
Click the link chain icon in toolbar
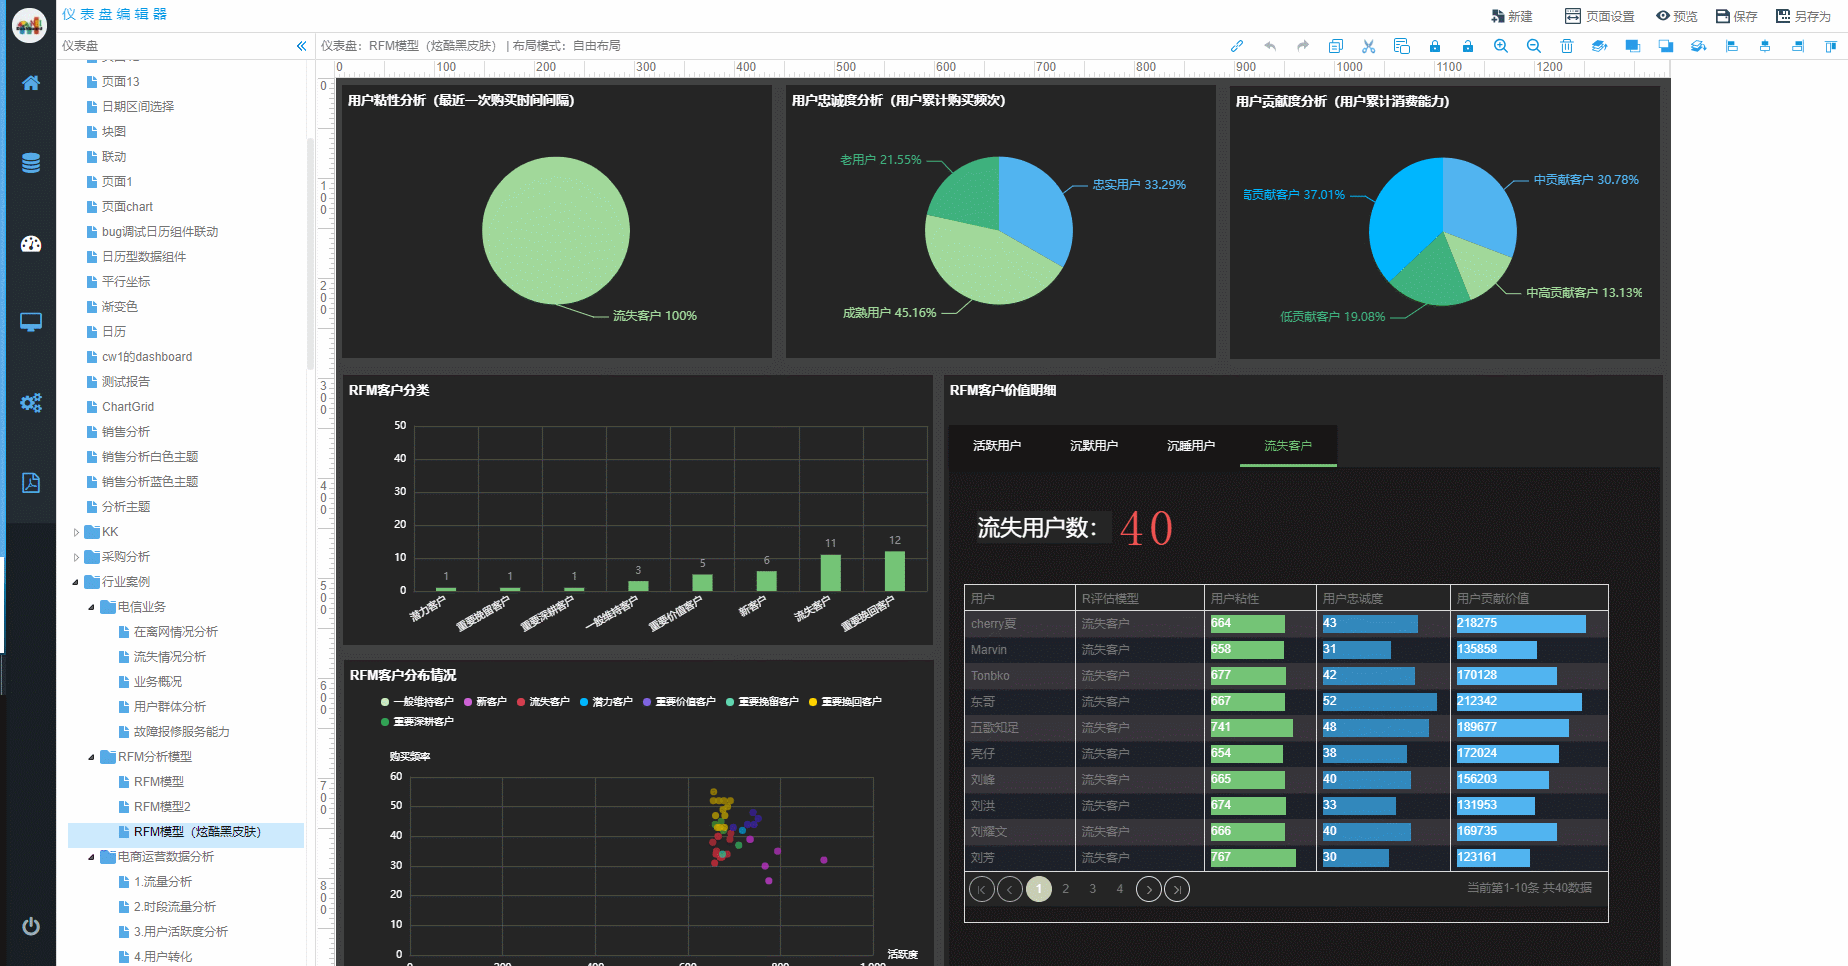tap(1237, 46)
